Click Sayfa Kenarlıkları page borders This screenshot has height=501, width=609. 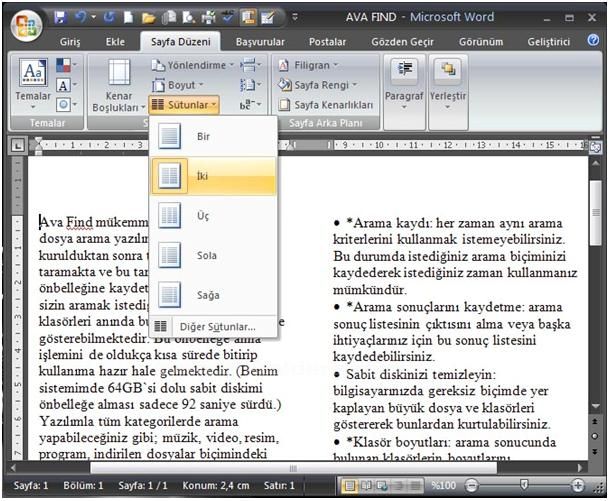[325, 104]
